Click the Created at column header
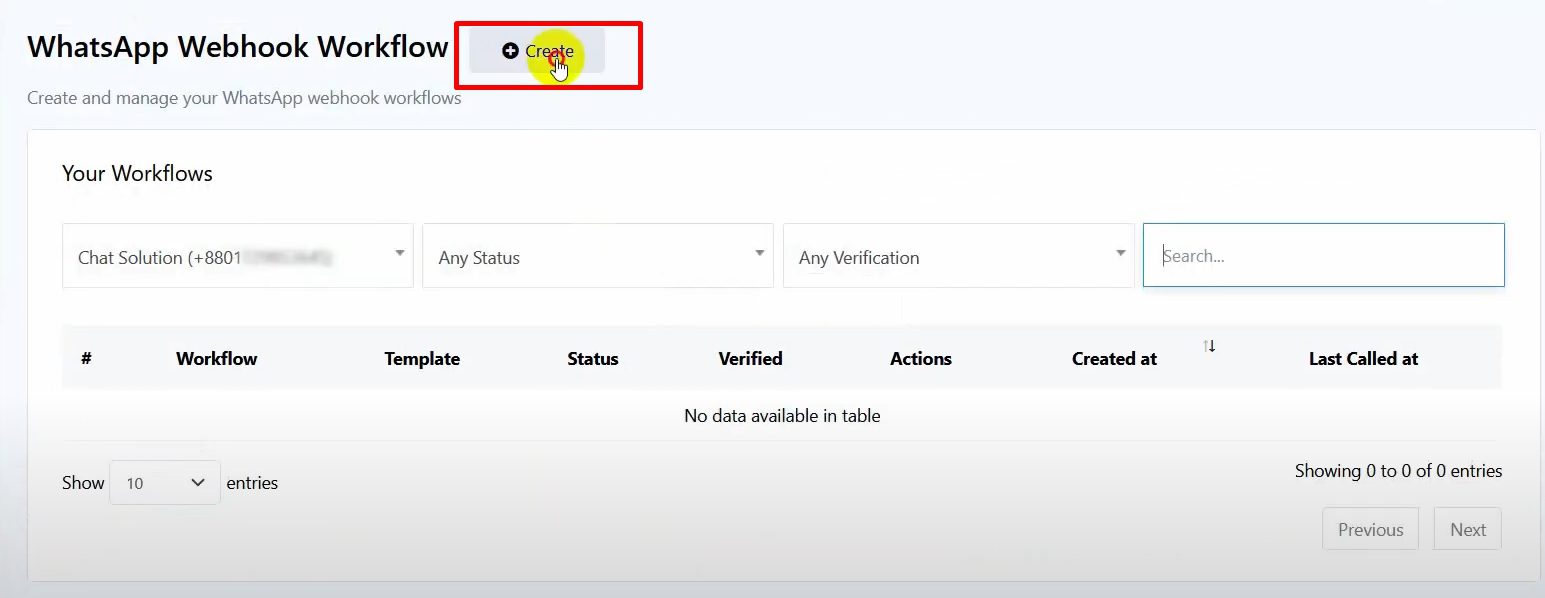The image size is (1545, 598). (1114, 358)
